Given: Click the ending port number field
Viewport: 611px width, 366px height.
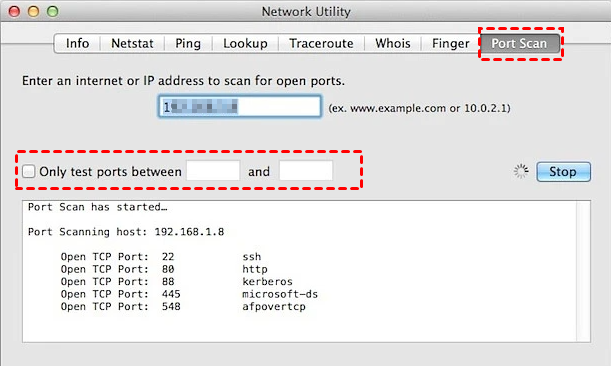Looking at the screenshot, I should tap(306, 170).
